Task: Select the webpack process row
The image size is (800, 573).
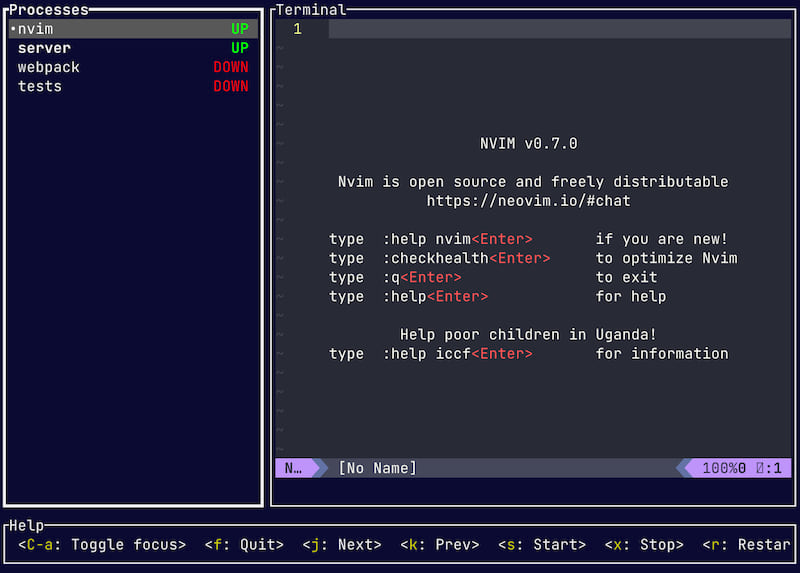Action: (134, 67)
